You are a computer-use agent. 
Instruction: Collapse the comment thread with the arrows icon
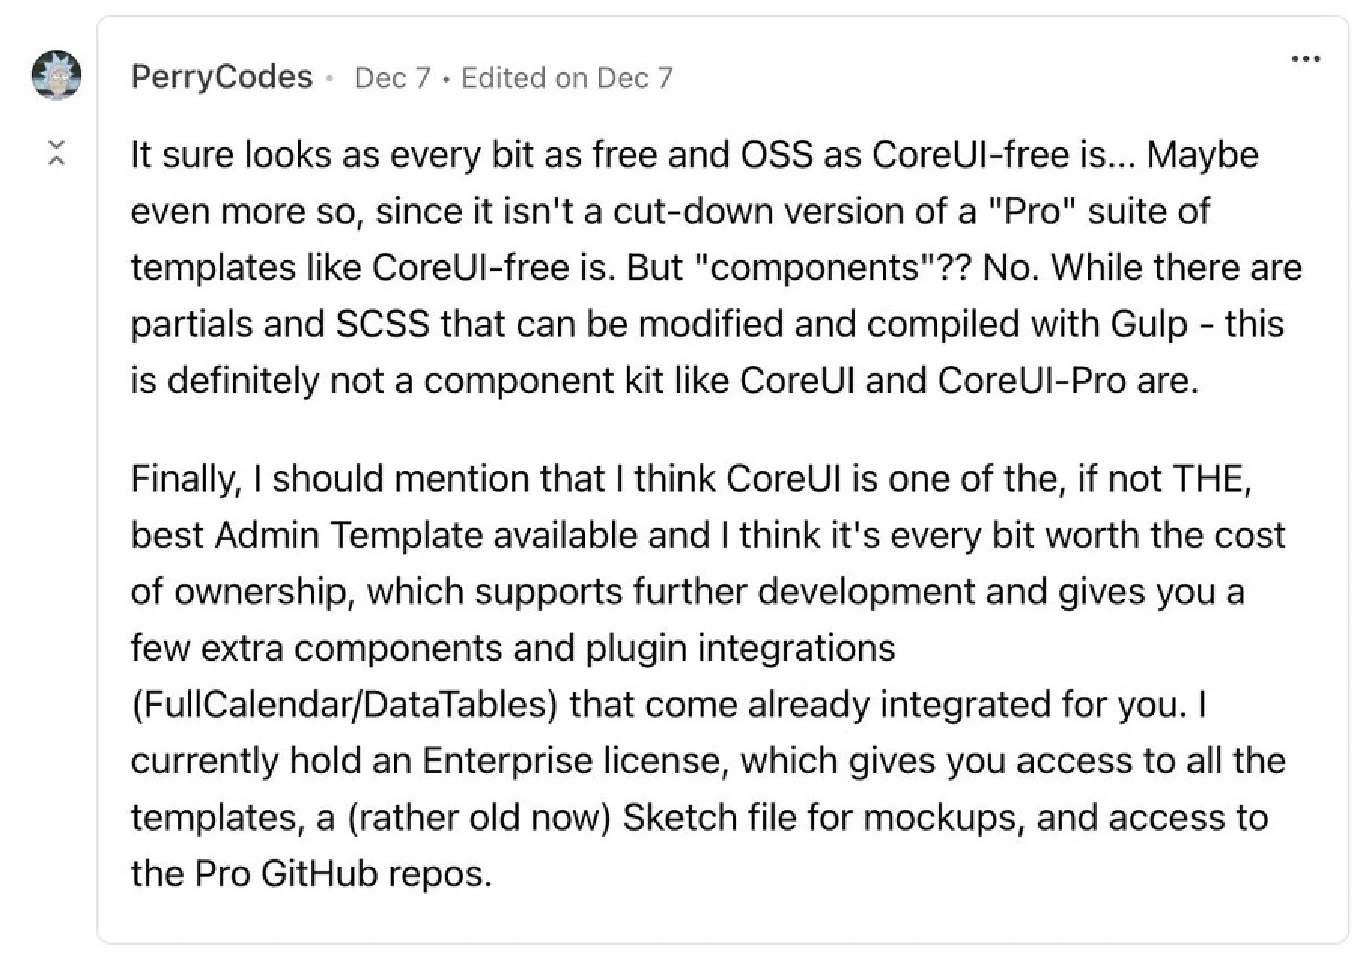click(57, 153)
